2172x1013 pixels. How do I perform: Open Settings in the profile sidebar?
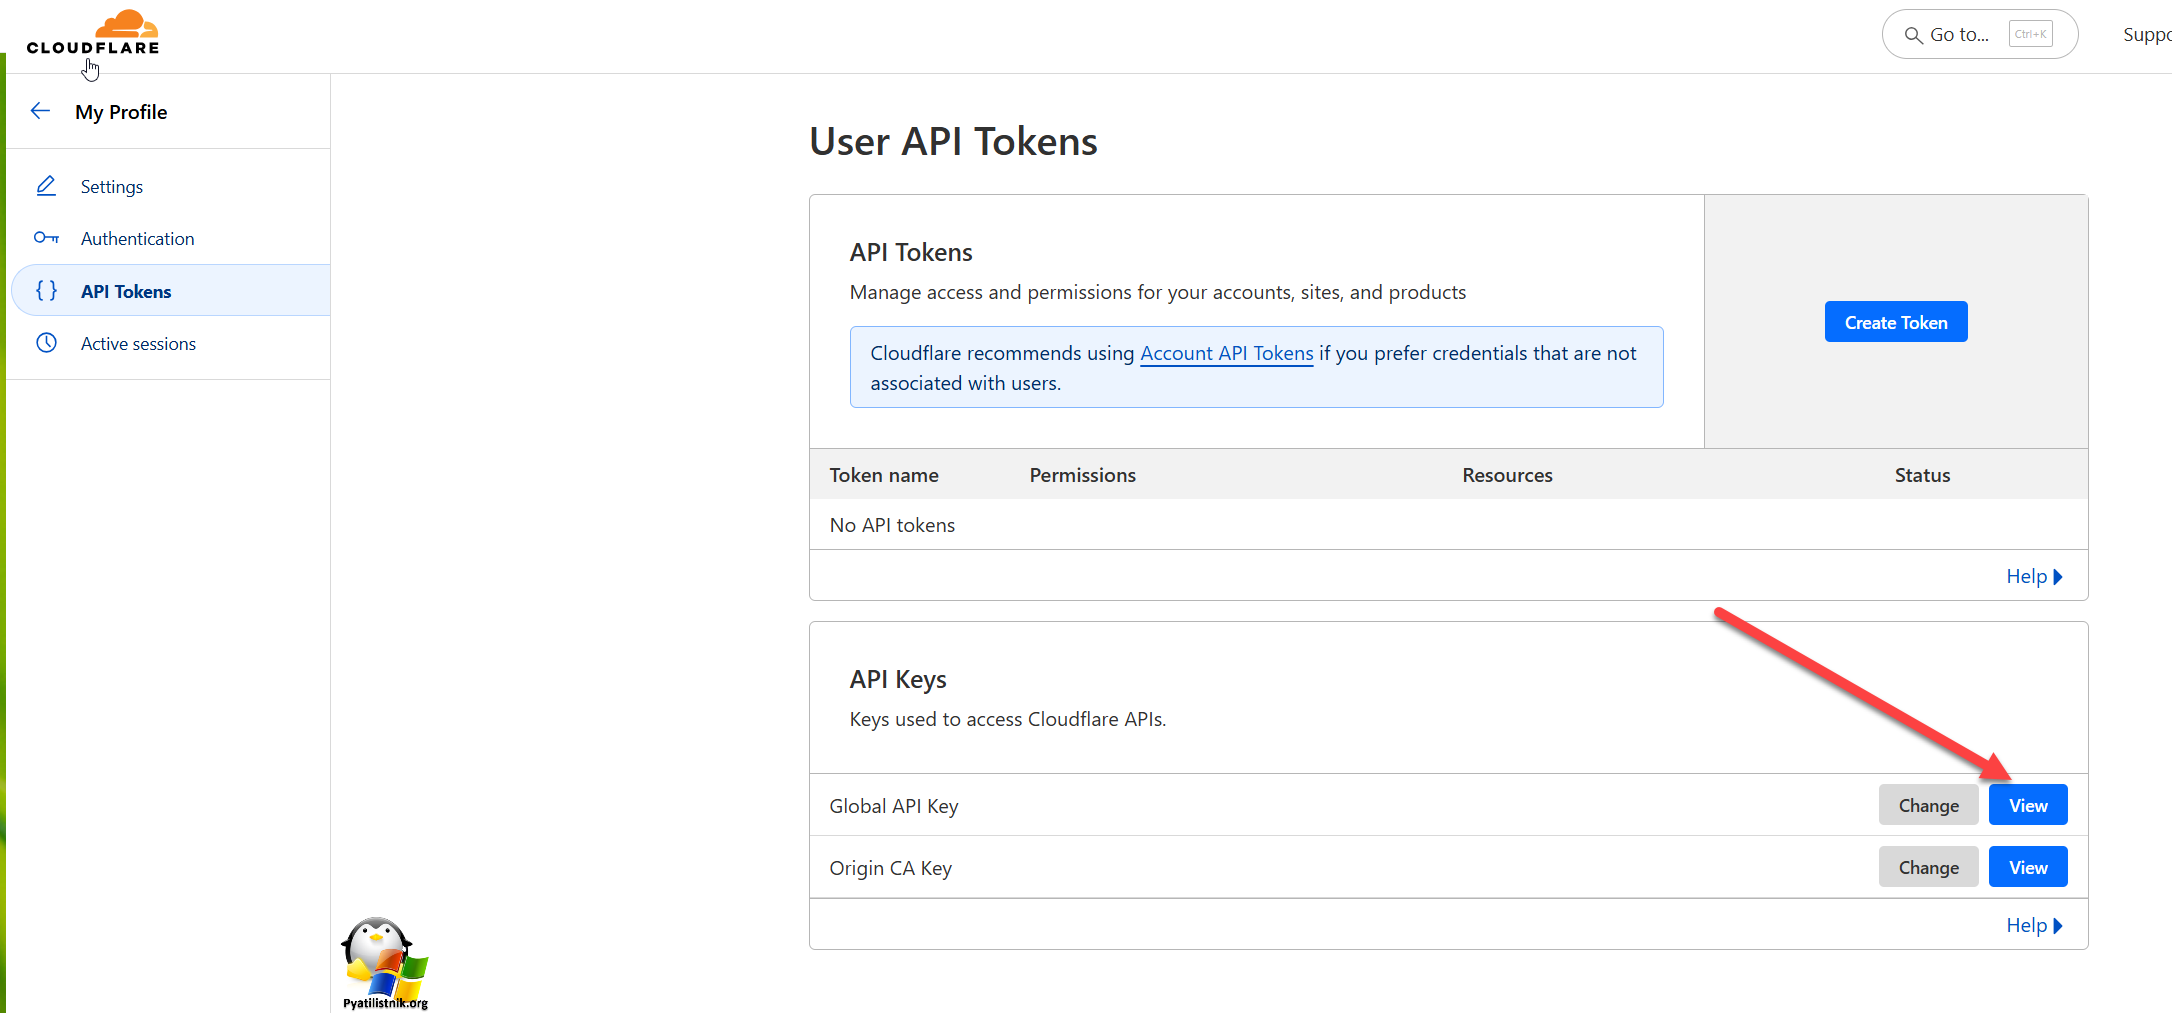click(170, 187)
